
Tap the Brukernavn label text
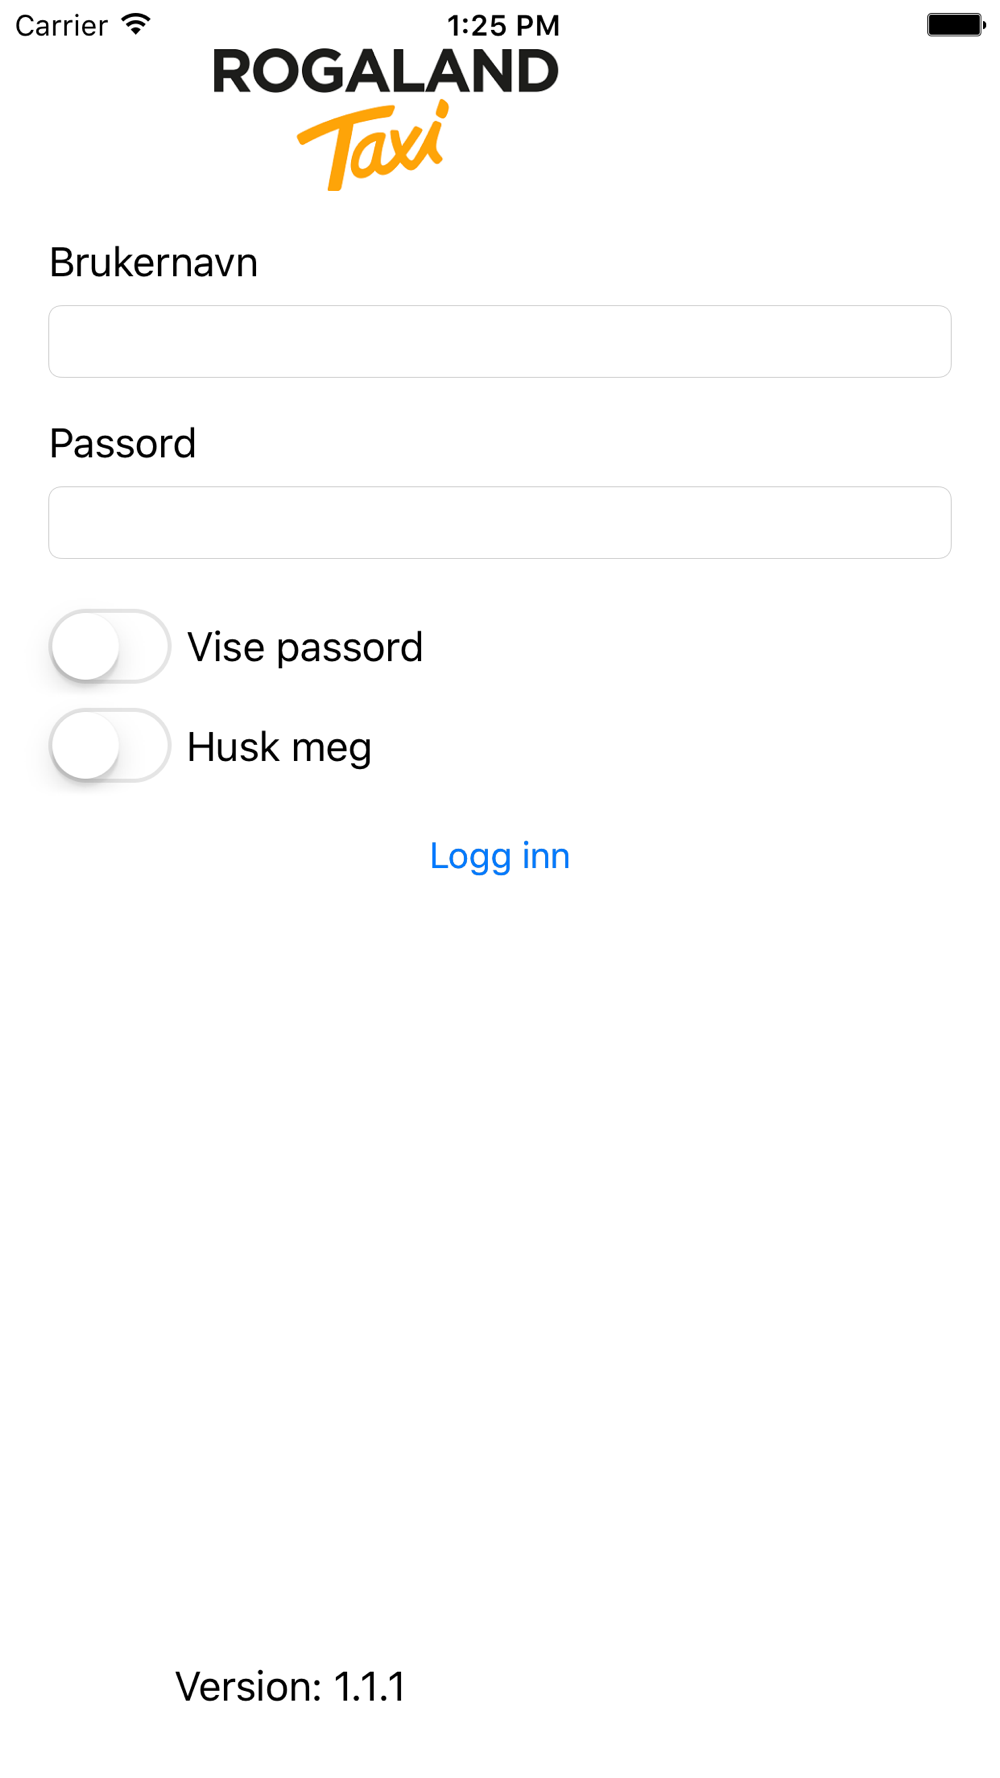coord(154,262)
